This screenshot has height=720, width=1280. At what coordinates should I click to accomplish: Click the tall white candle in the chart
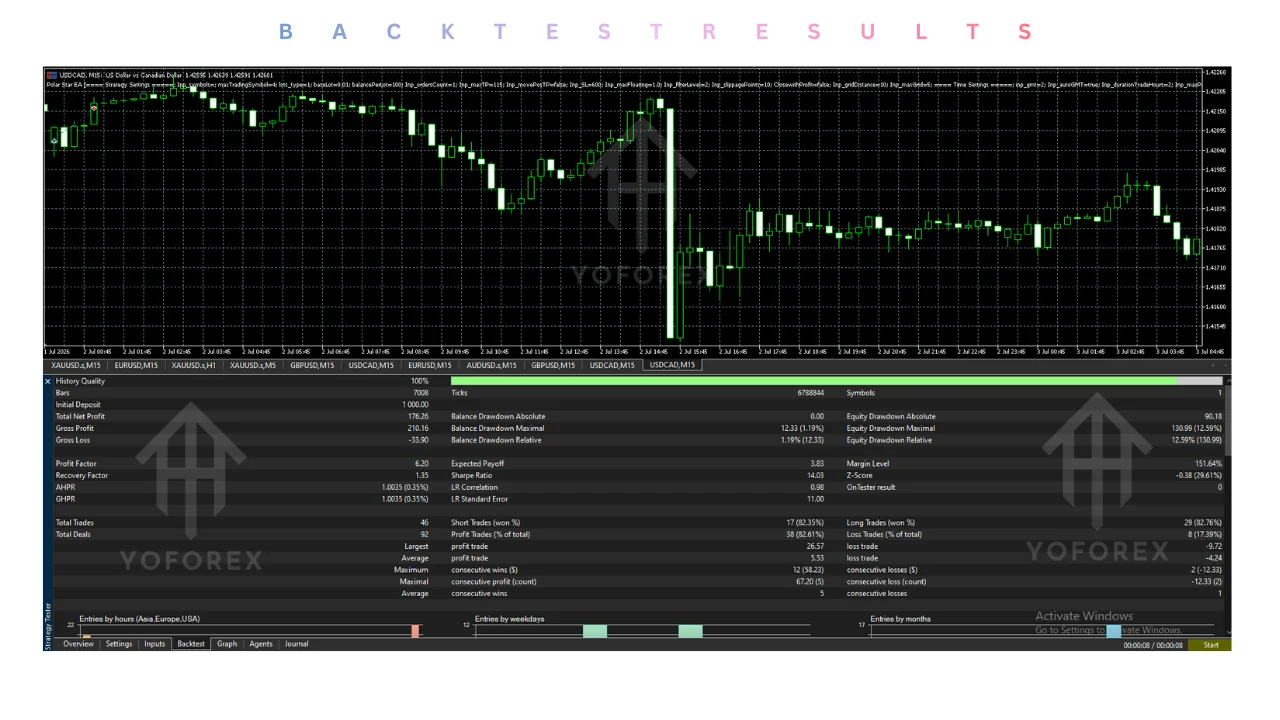coord(670,222)
